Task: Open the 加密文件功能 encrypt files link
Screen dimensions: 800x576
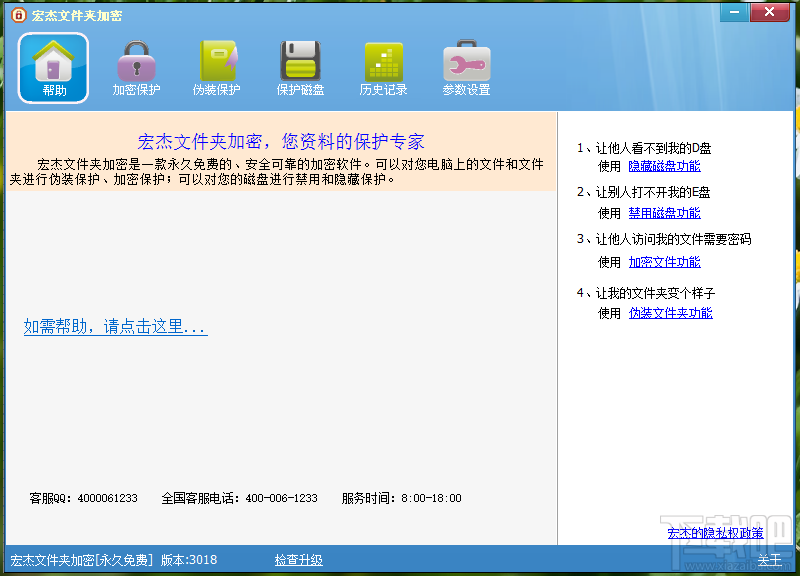Action: pyautogui.click(x=665, y=261)
